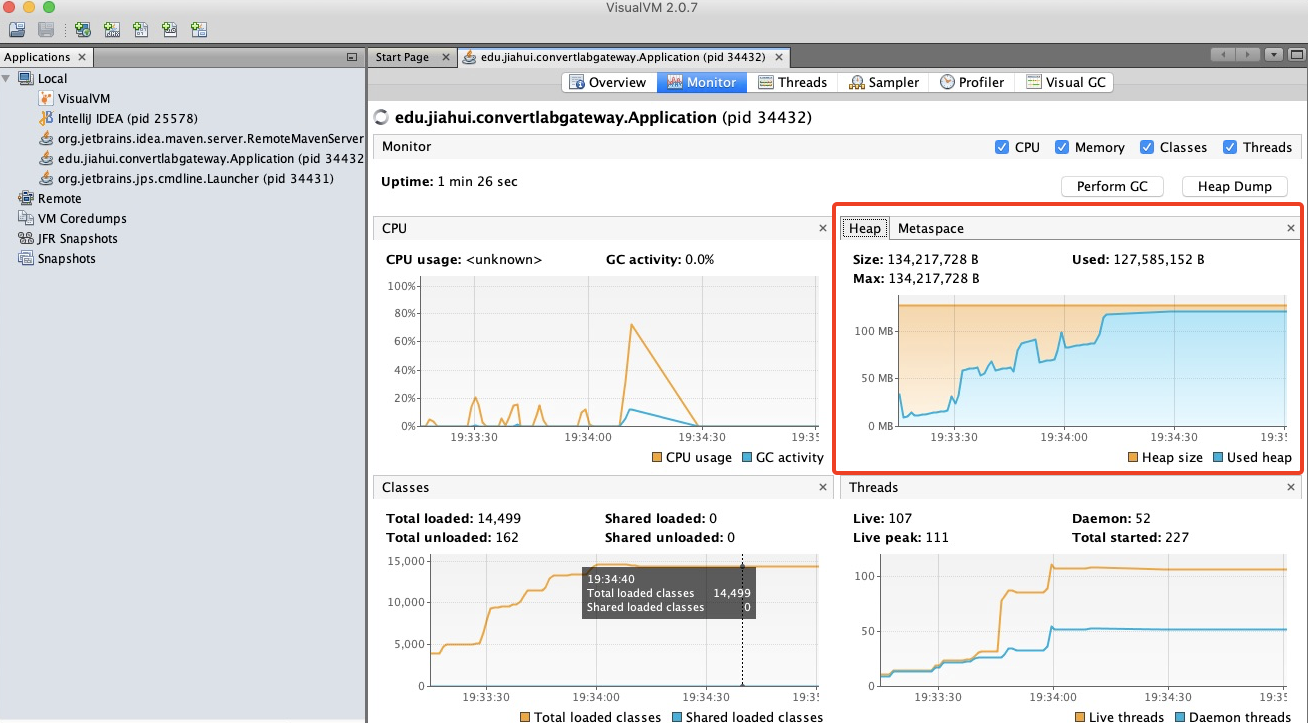This screenshot has height=723, width=1308.
Task: Close the Threads graph panel
Action: pyautogui.click(x=1290, y=488)
